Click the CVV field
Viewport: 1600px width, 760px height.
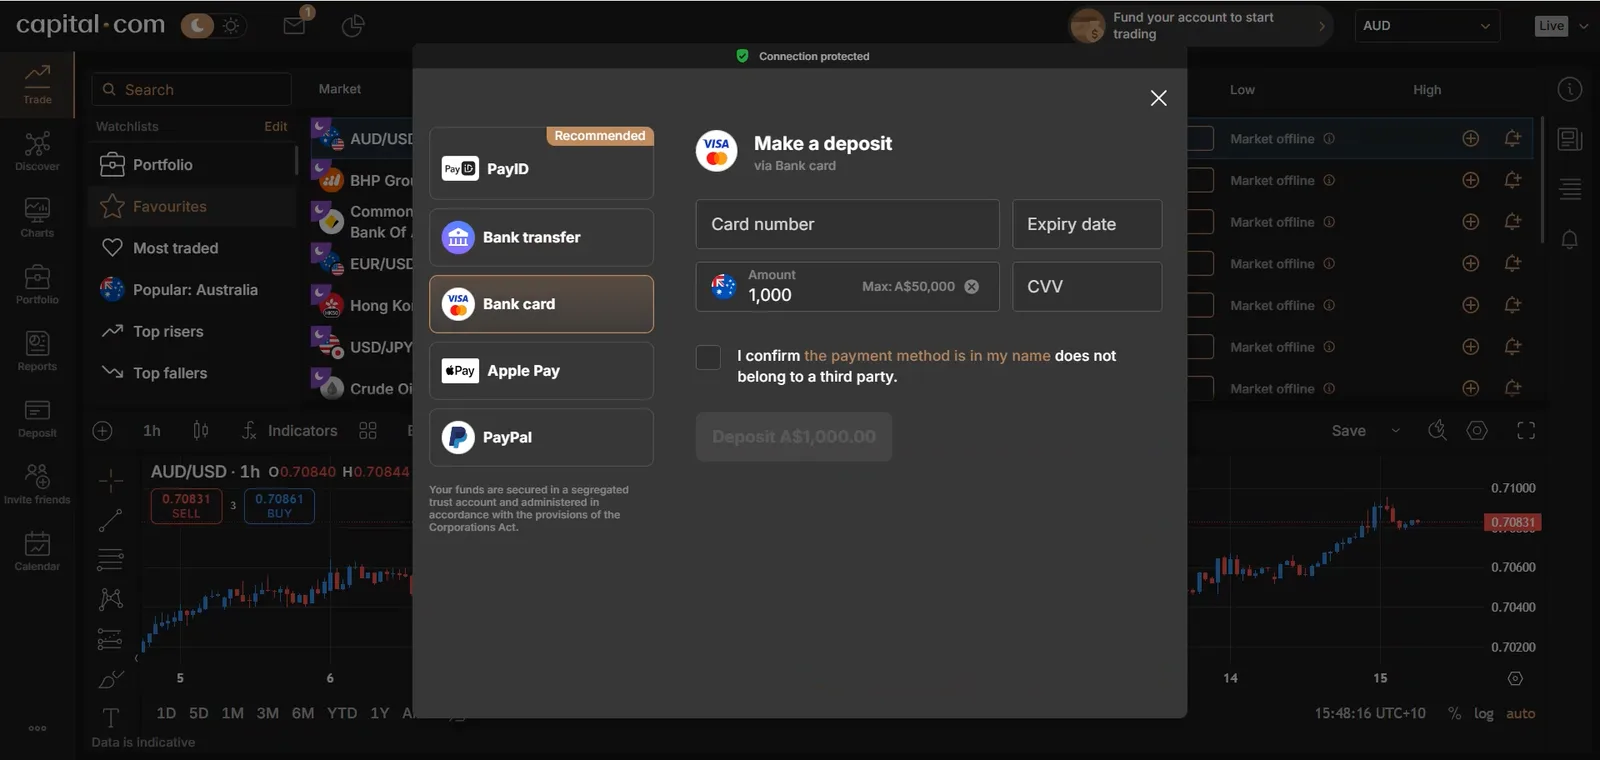tap(1087, 287)
